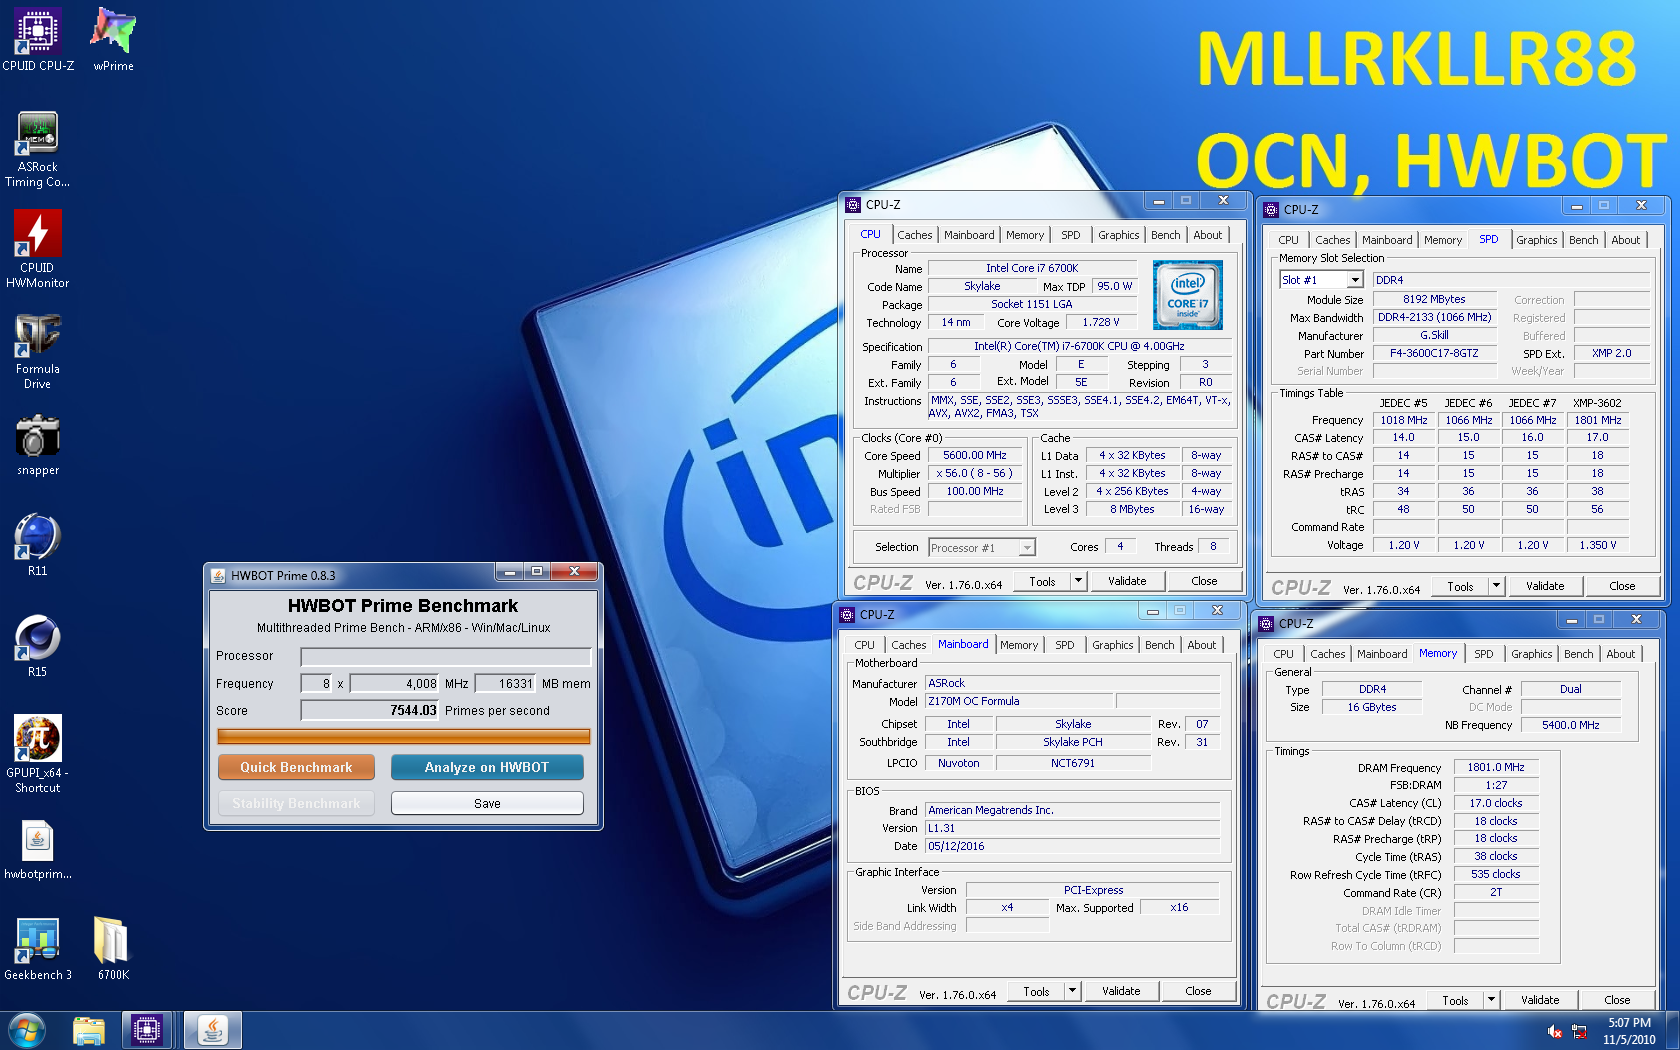
Task: Open Graphics tab in Memory window
Action: click(x=1531, y=654)
